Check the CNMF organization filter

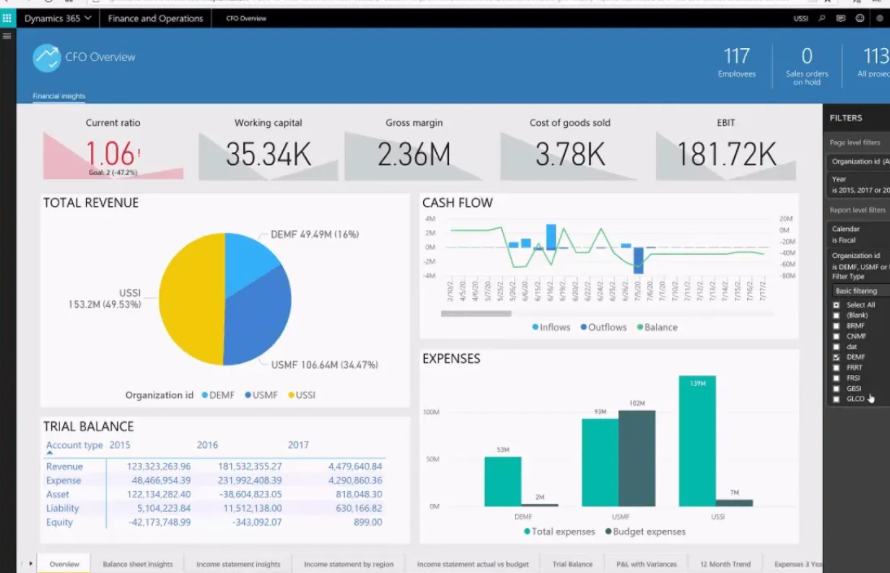[x=836, y=336]
